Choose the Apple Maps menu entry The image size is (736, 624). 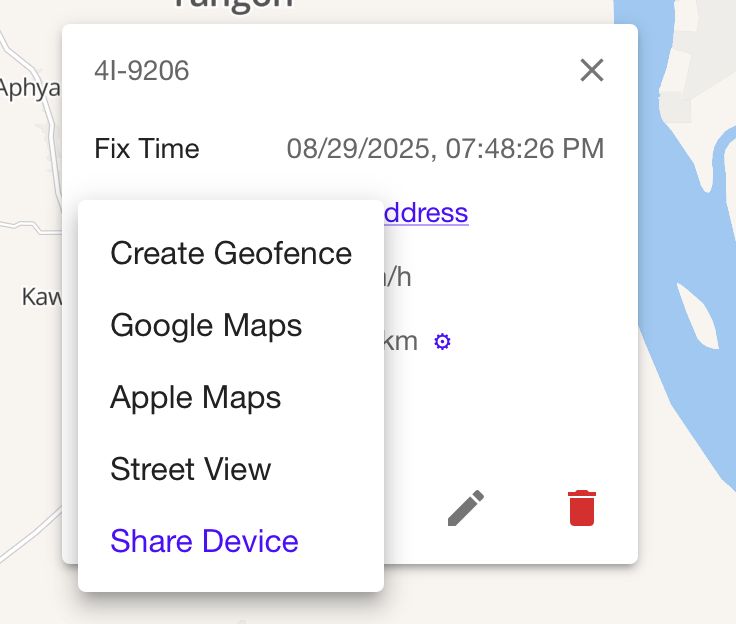[x=196, y=397]
